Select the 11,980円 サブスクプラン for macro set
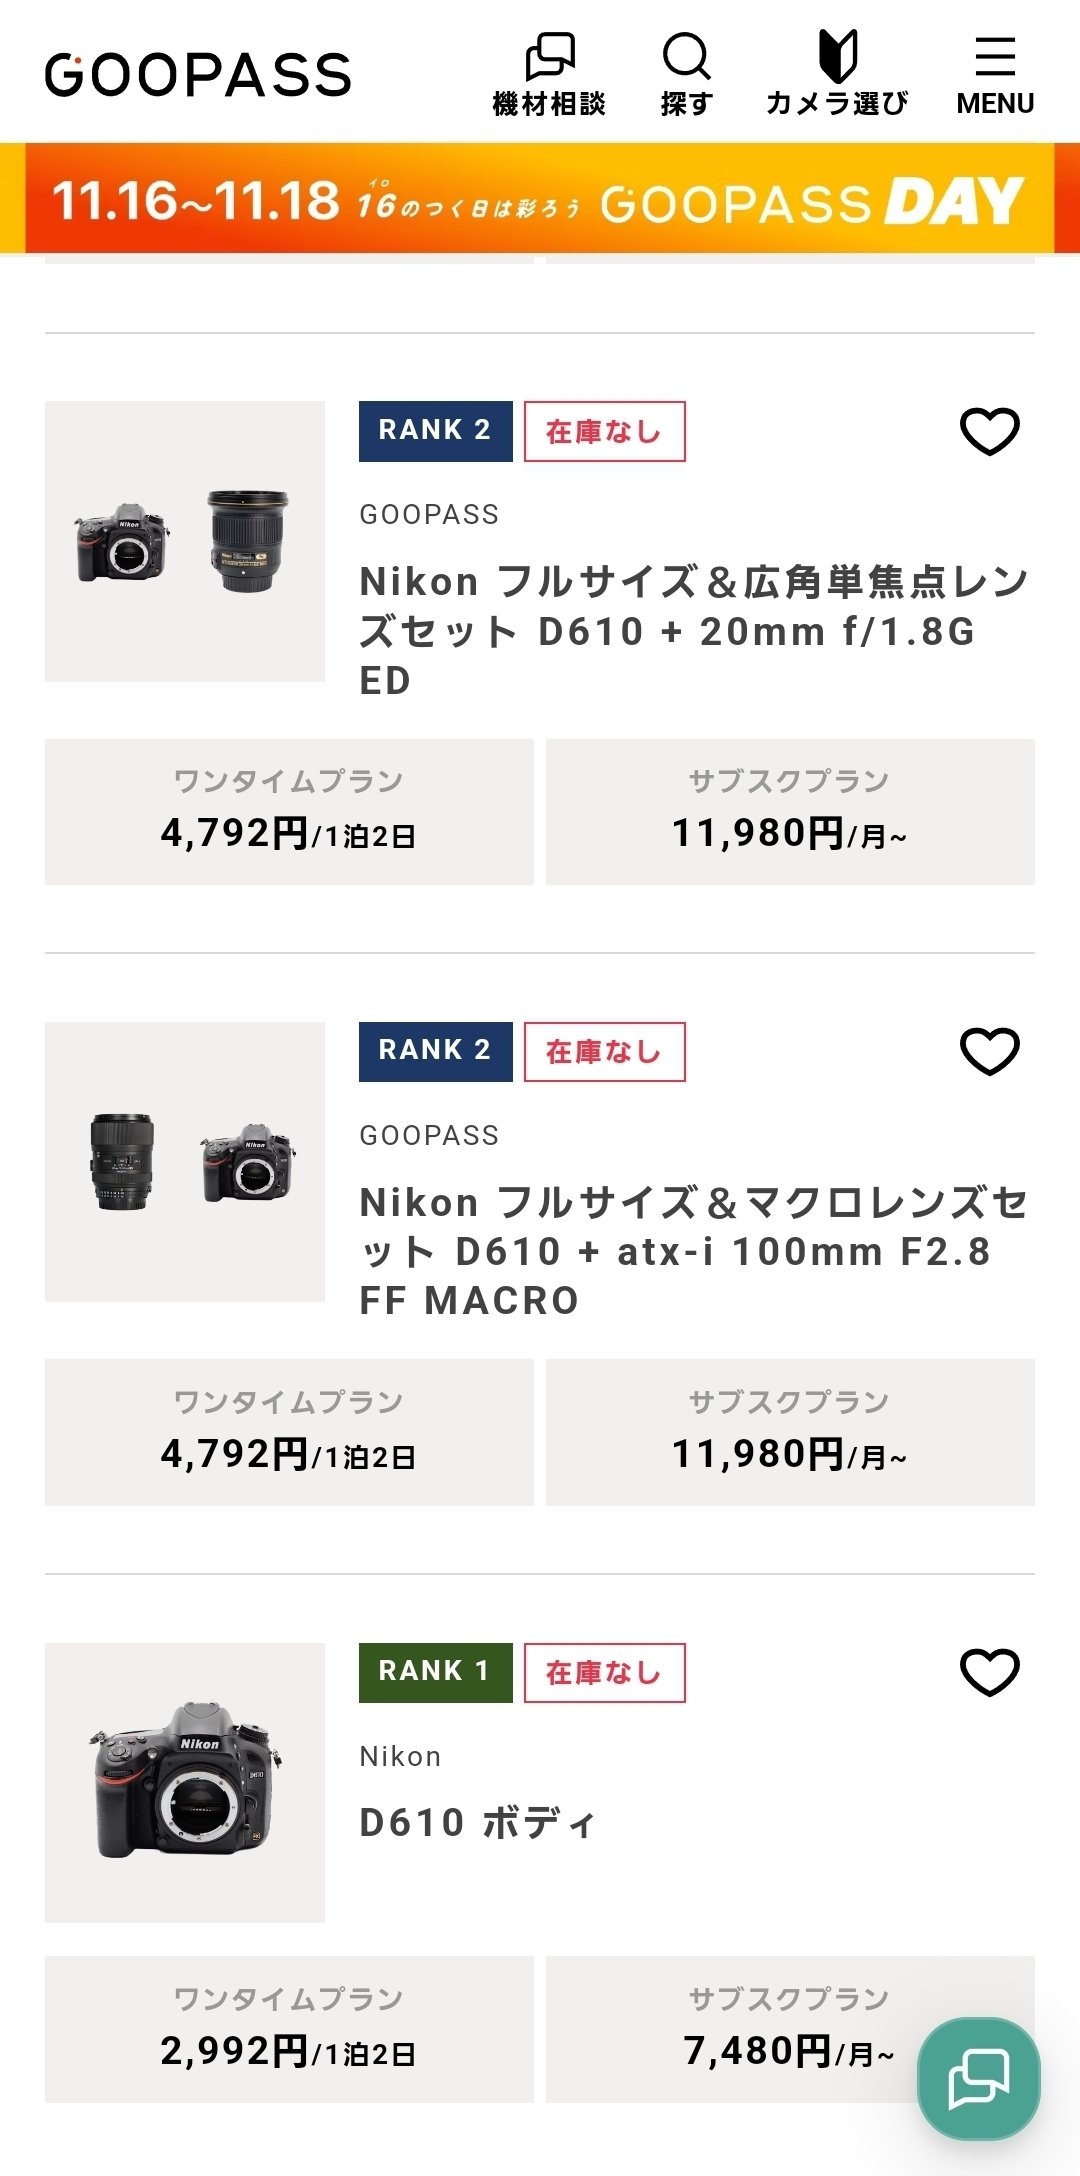The width and height of the screenshot is (1080, 2176). pos(789,1432)
